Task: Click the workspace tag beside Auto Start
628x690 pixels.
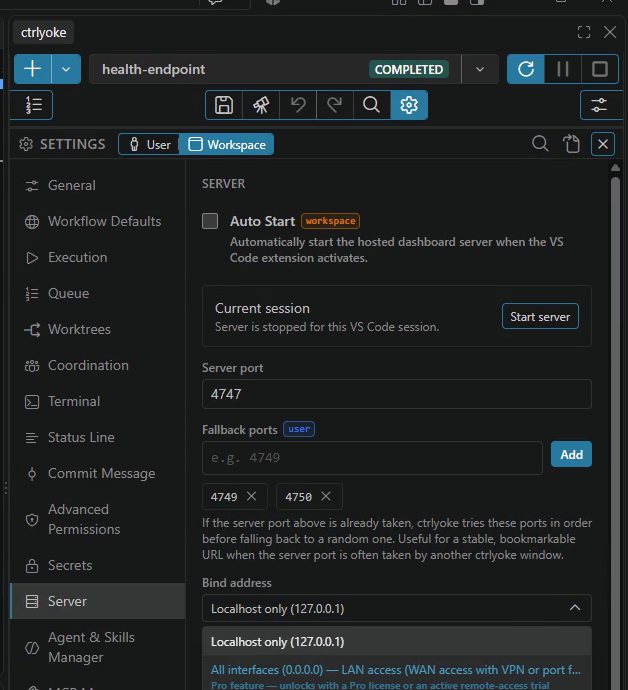Action: [x=331, y=221]
